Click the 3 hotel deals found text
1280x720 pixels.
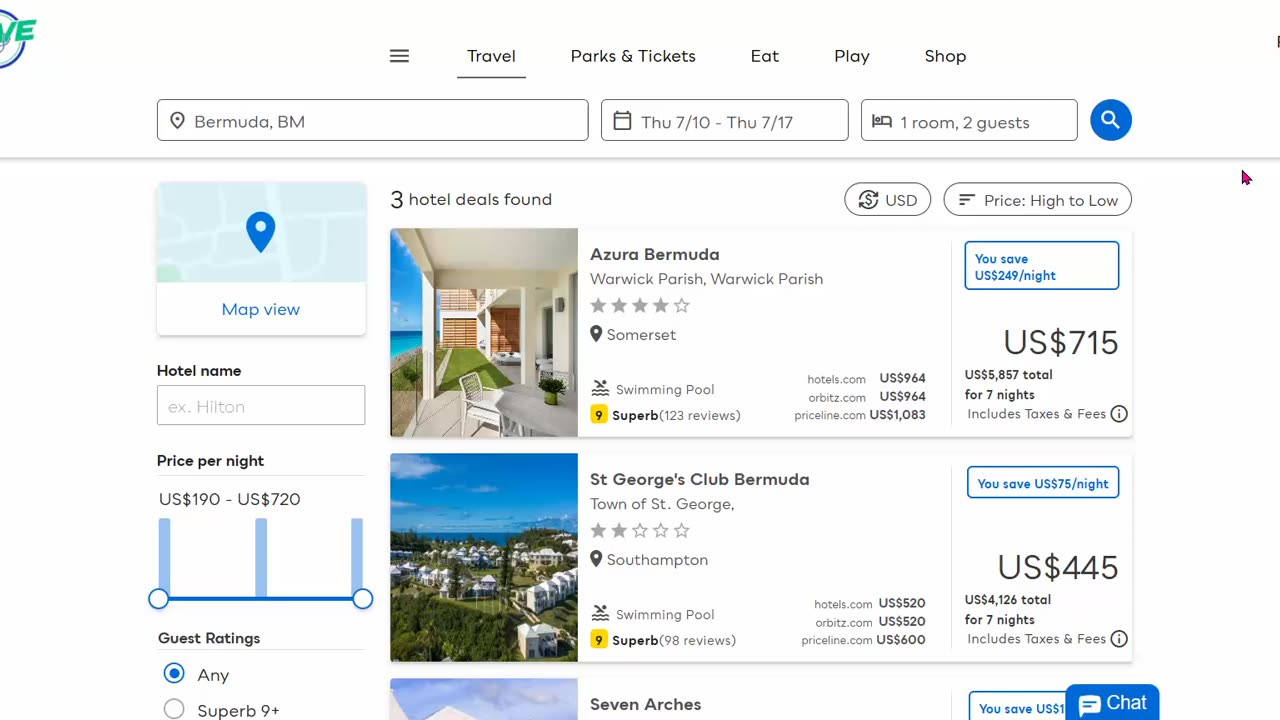click(471, 200)
